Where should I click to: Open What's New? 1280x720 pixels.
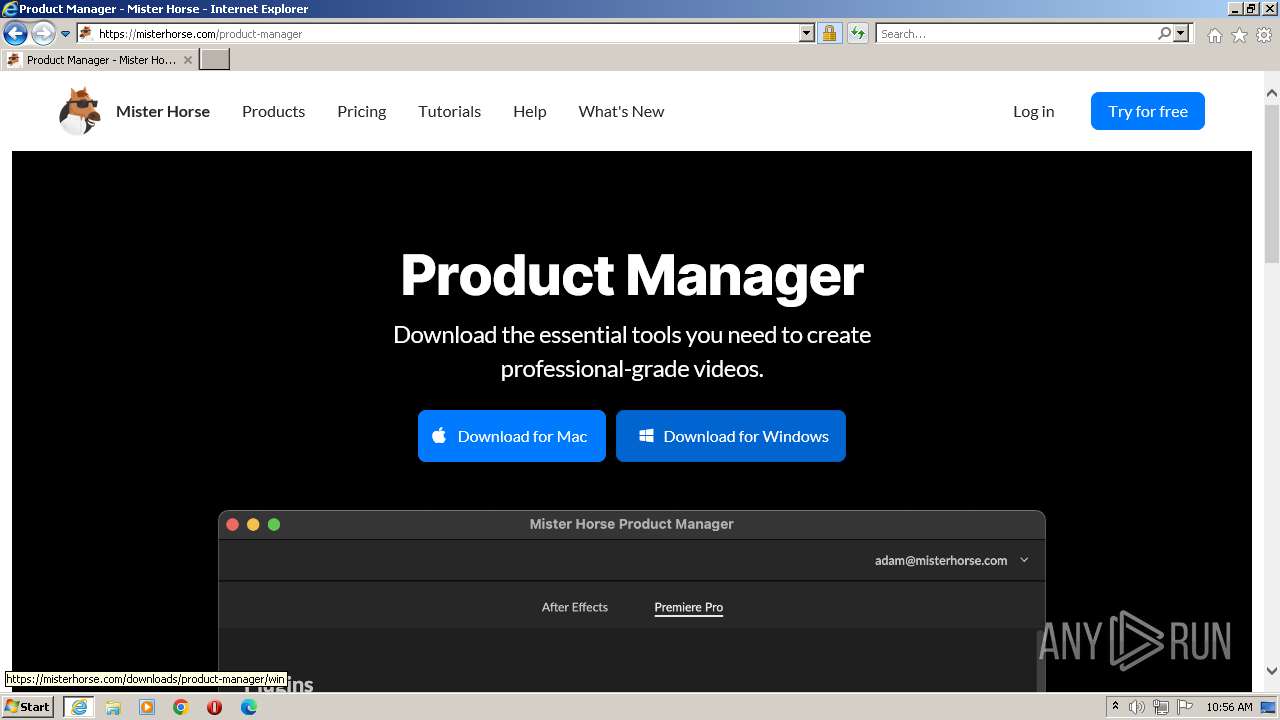point(621,111)
